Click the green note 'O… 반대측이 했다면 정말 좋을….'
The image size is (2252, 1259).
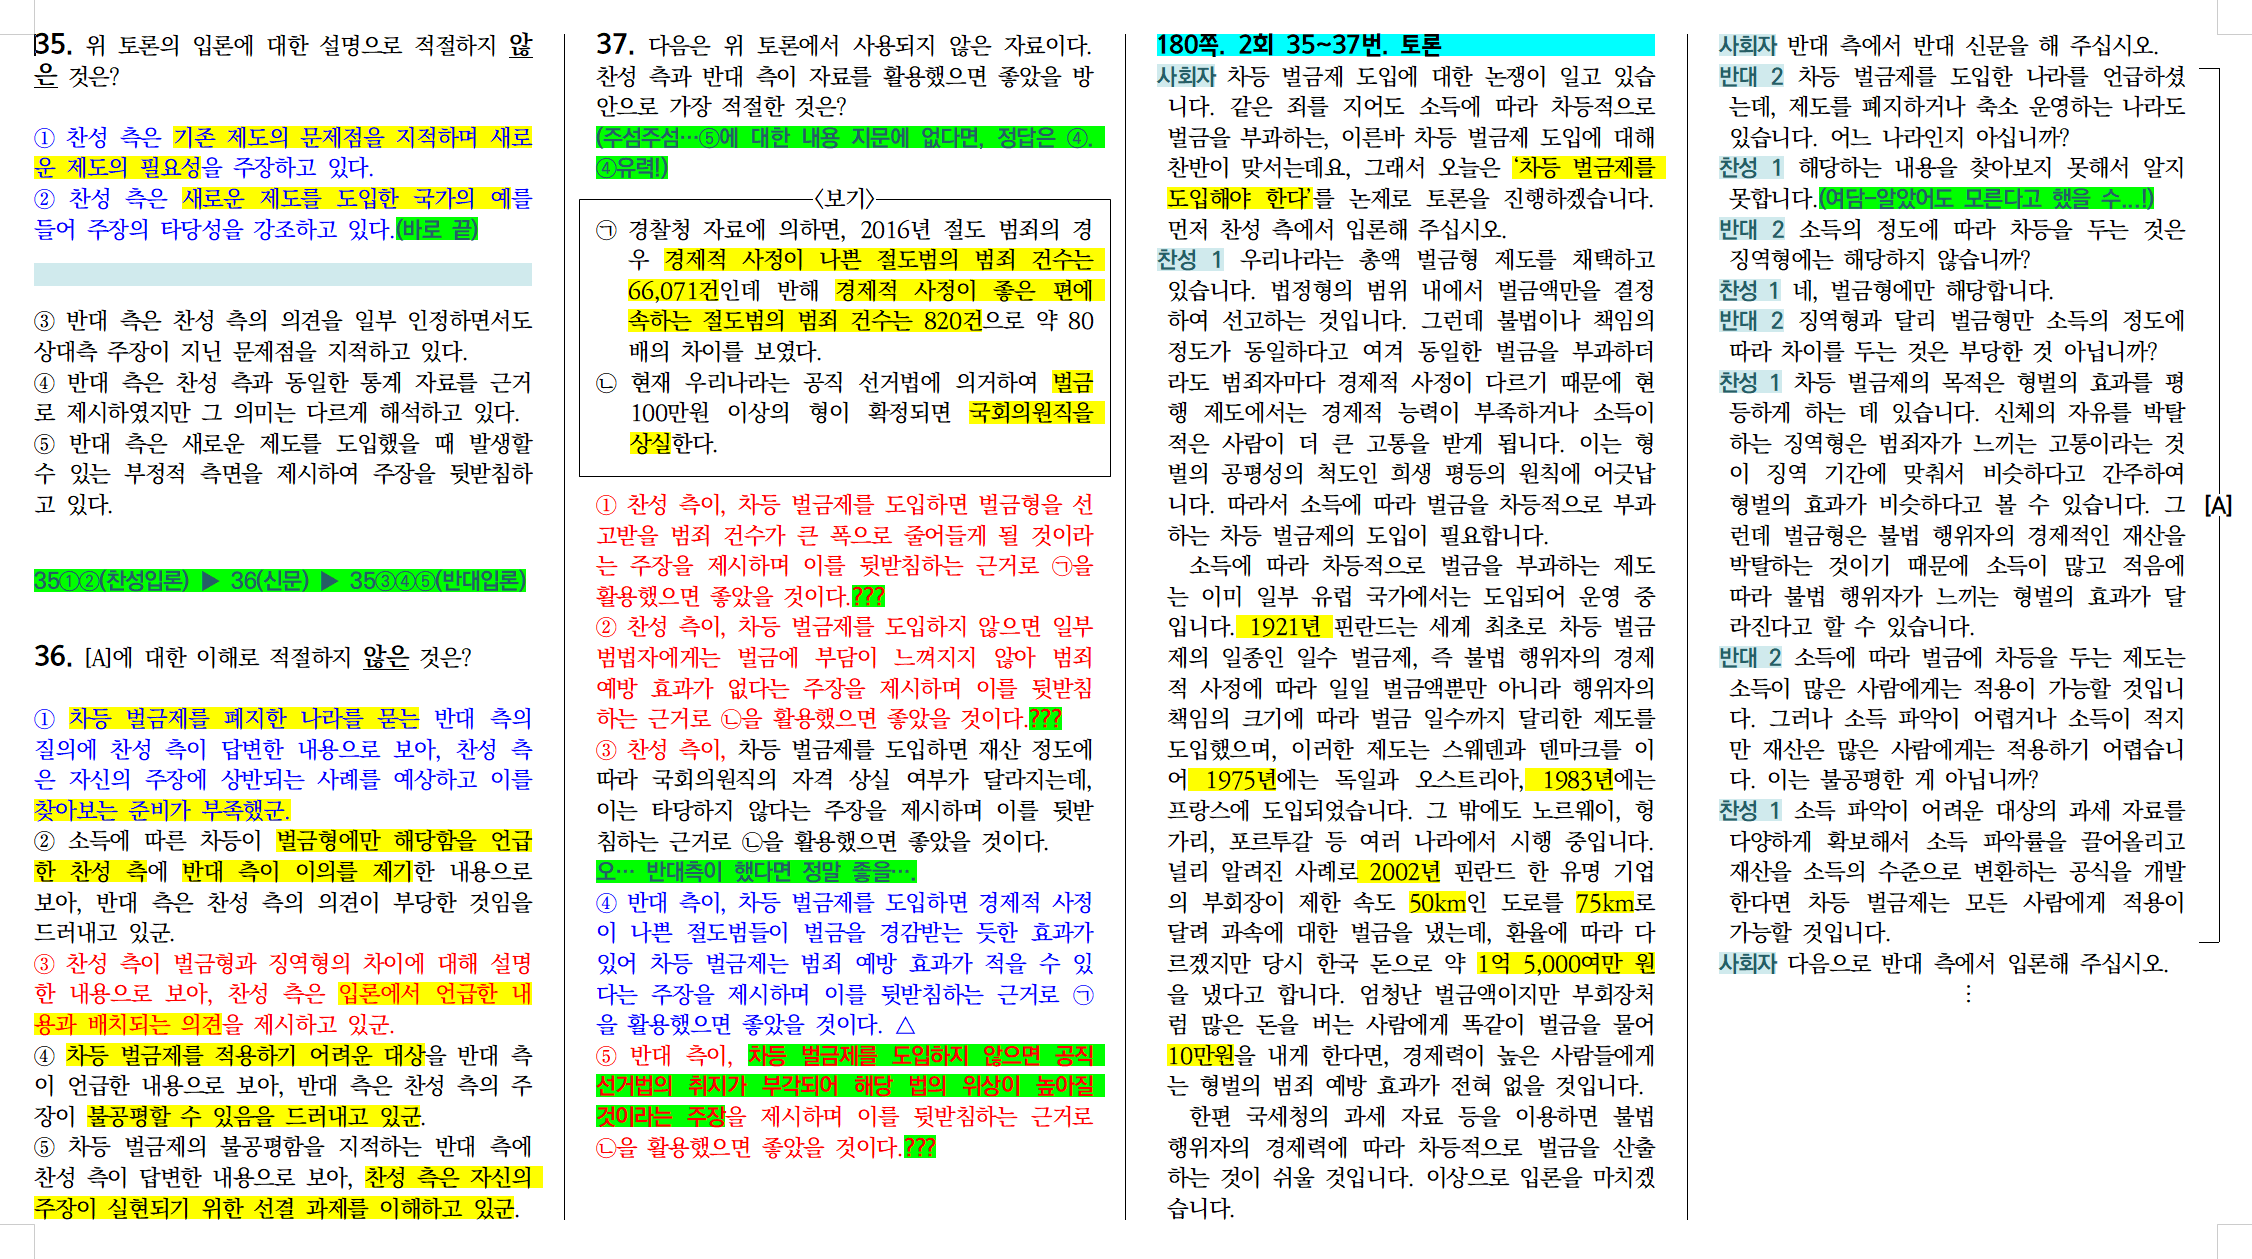click(755, 872)
